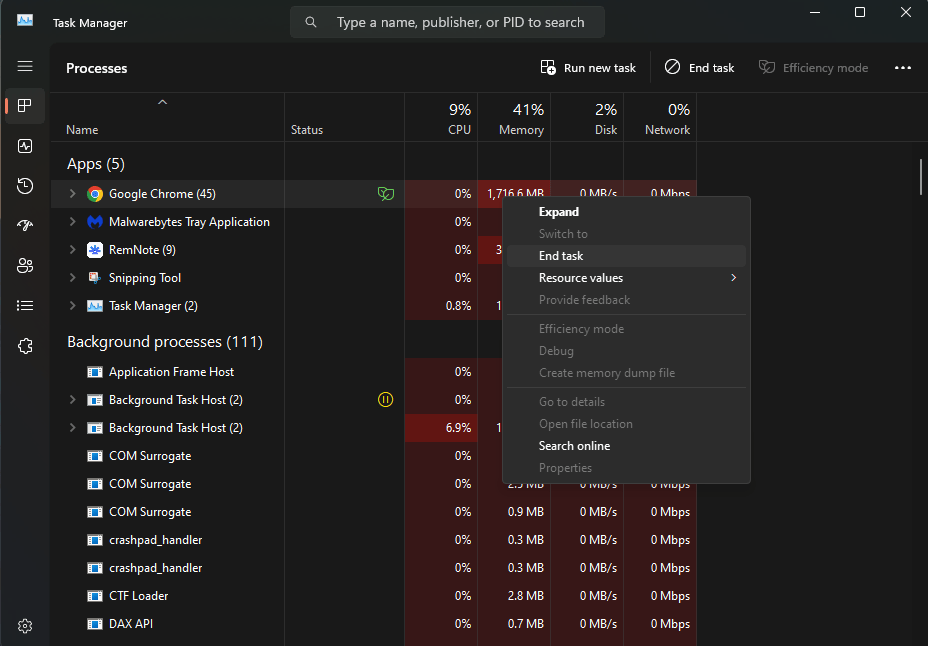Open the Services page icon
Viewport: 928px width, 646px height.
point(25,346)
